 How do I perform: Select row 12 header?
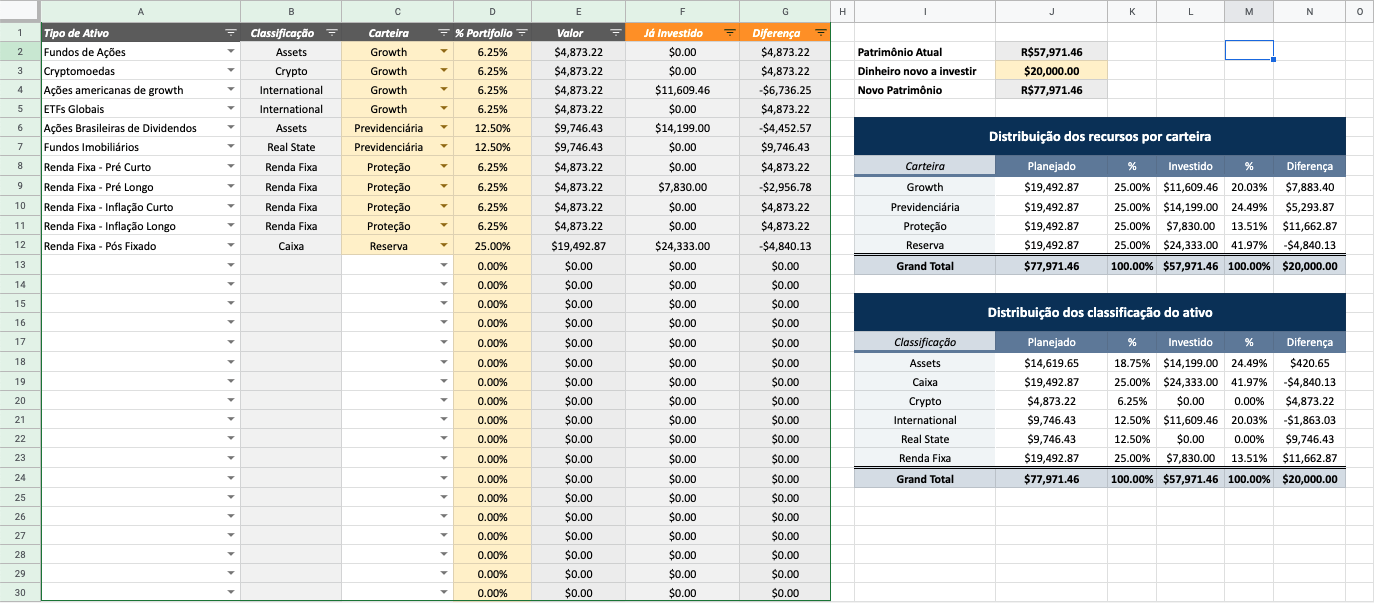click(20, 246)
